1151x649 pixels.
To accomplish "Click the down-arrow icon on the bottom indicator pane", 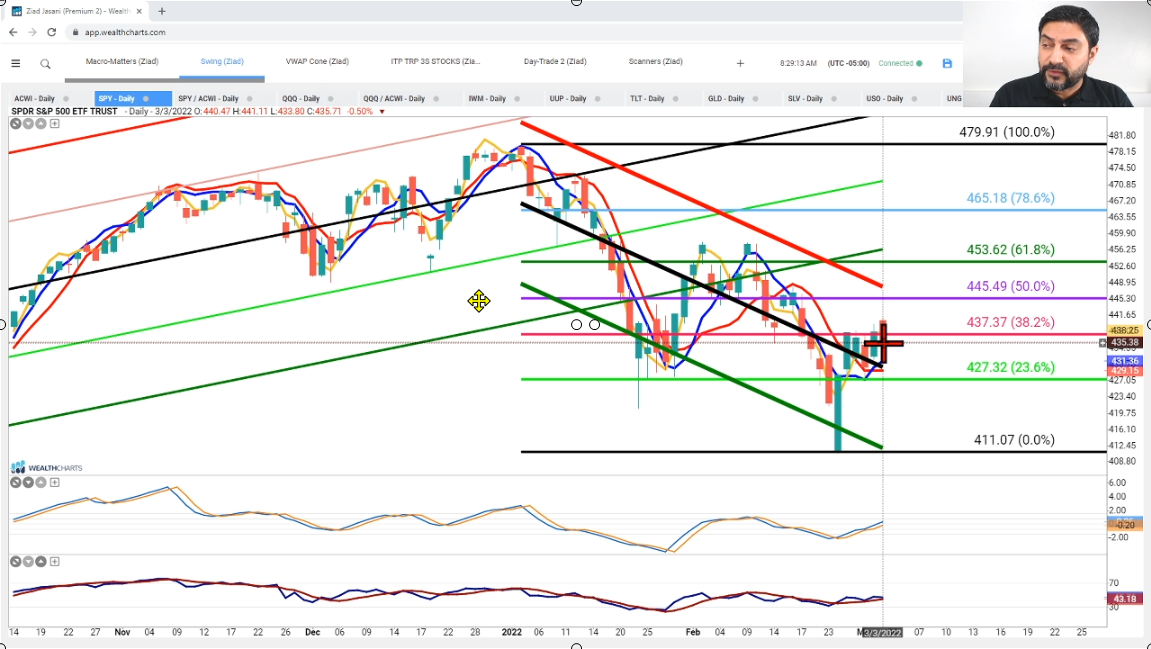I will tap(28, 562).
